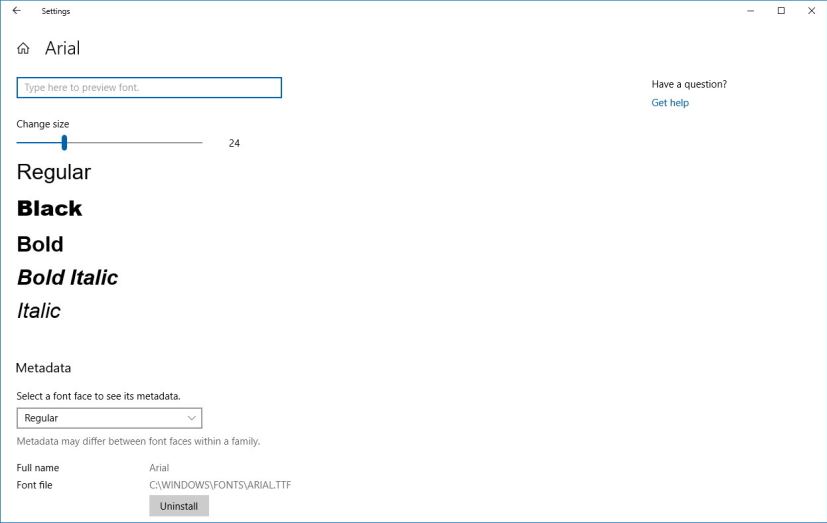Click the Full name value Arial
The image size is (827, 523).
pos(159,468)
